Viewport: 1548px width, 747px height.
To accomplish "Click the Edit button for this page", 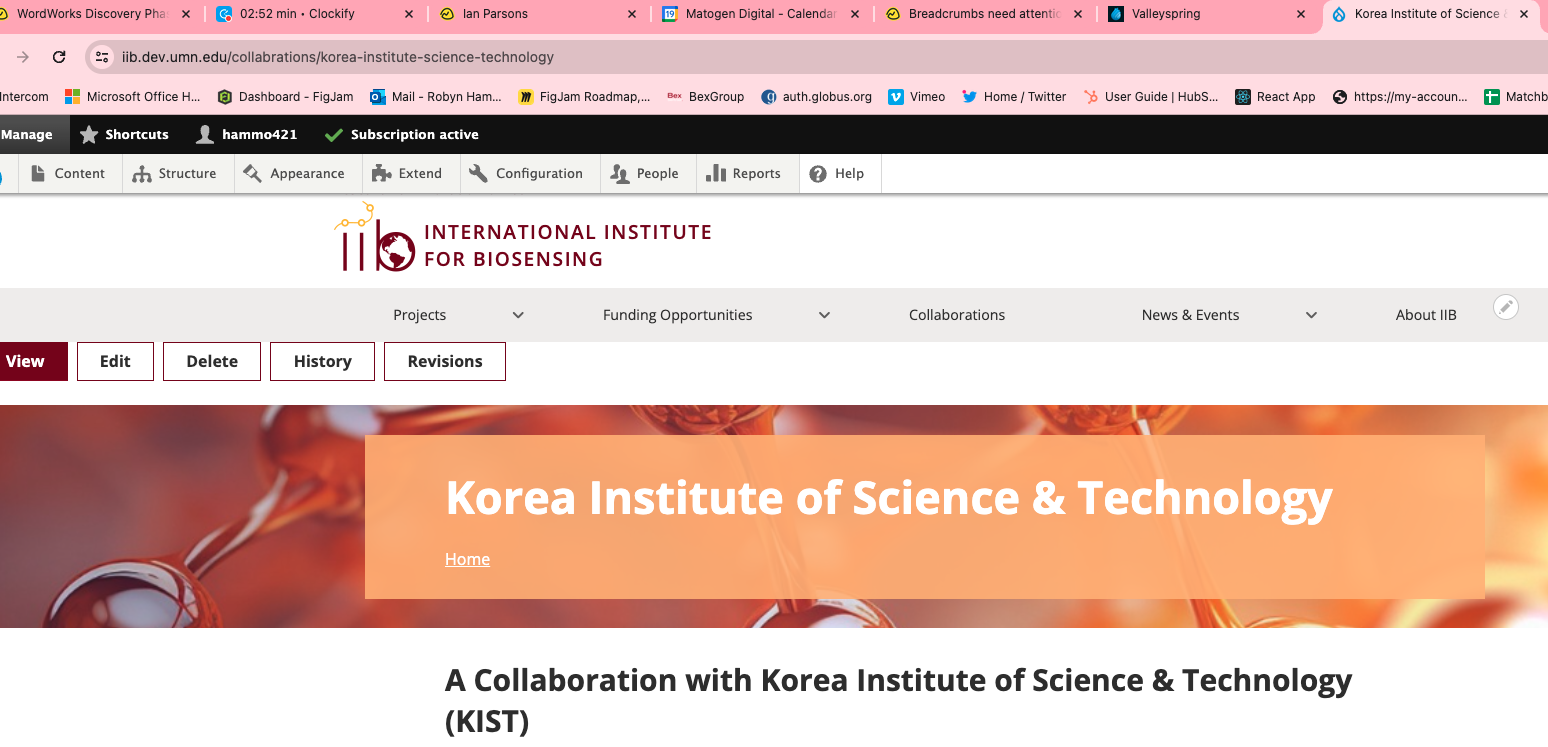I will click(x=115, y=361).
